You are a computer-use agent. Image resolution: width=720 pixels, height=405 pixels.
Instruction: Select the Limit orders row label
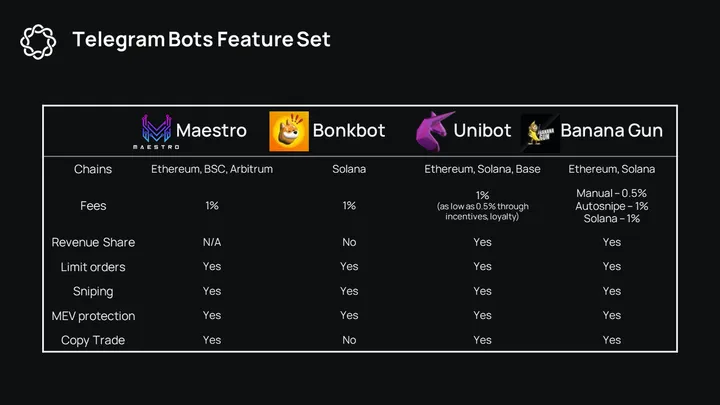coord(93,266)
